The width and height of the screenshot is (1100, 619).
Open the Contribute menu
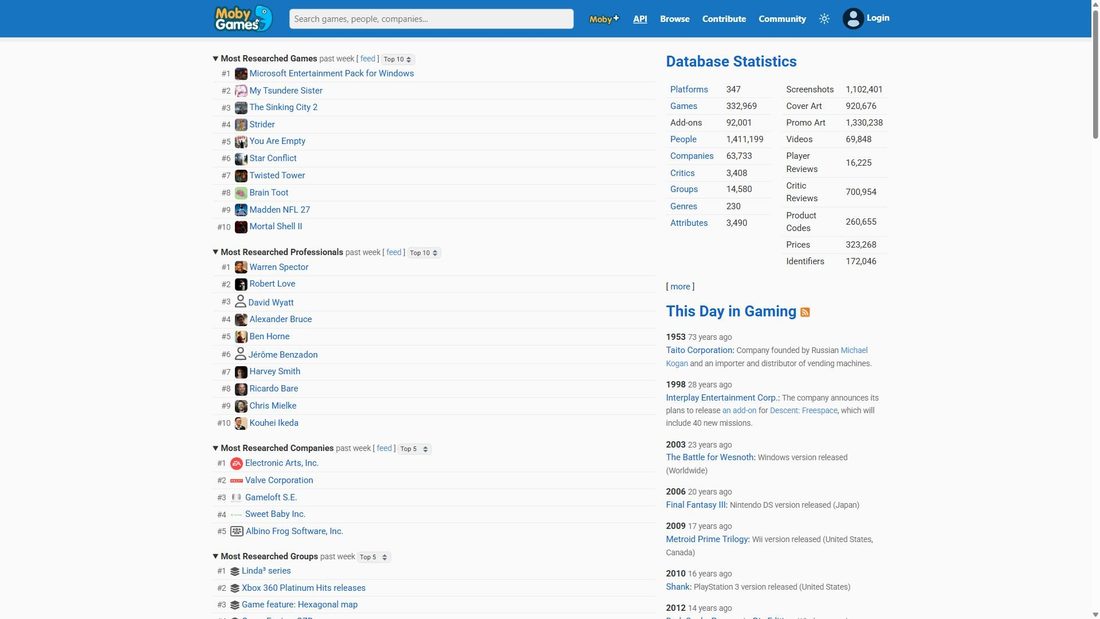724,19
